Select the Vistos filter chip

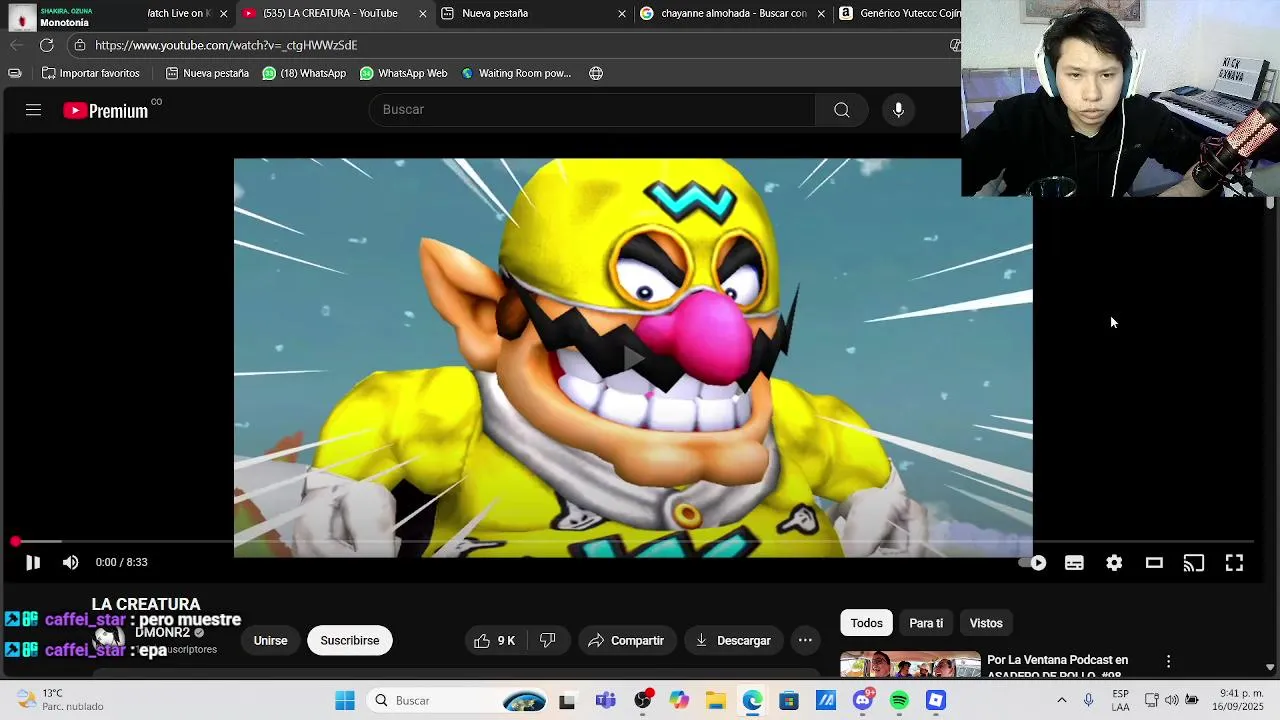click(986, 623)
